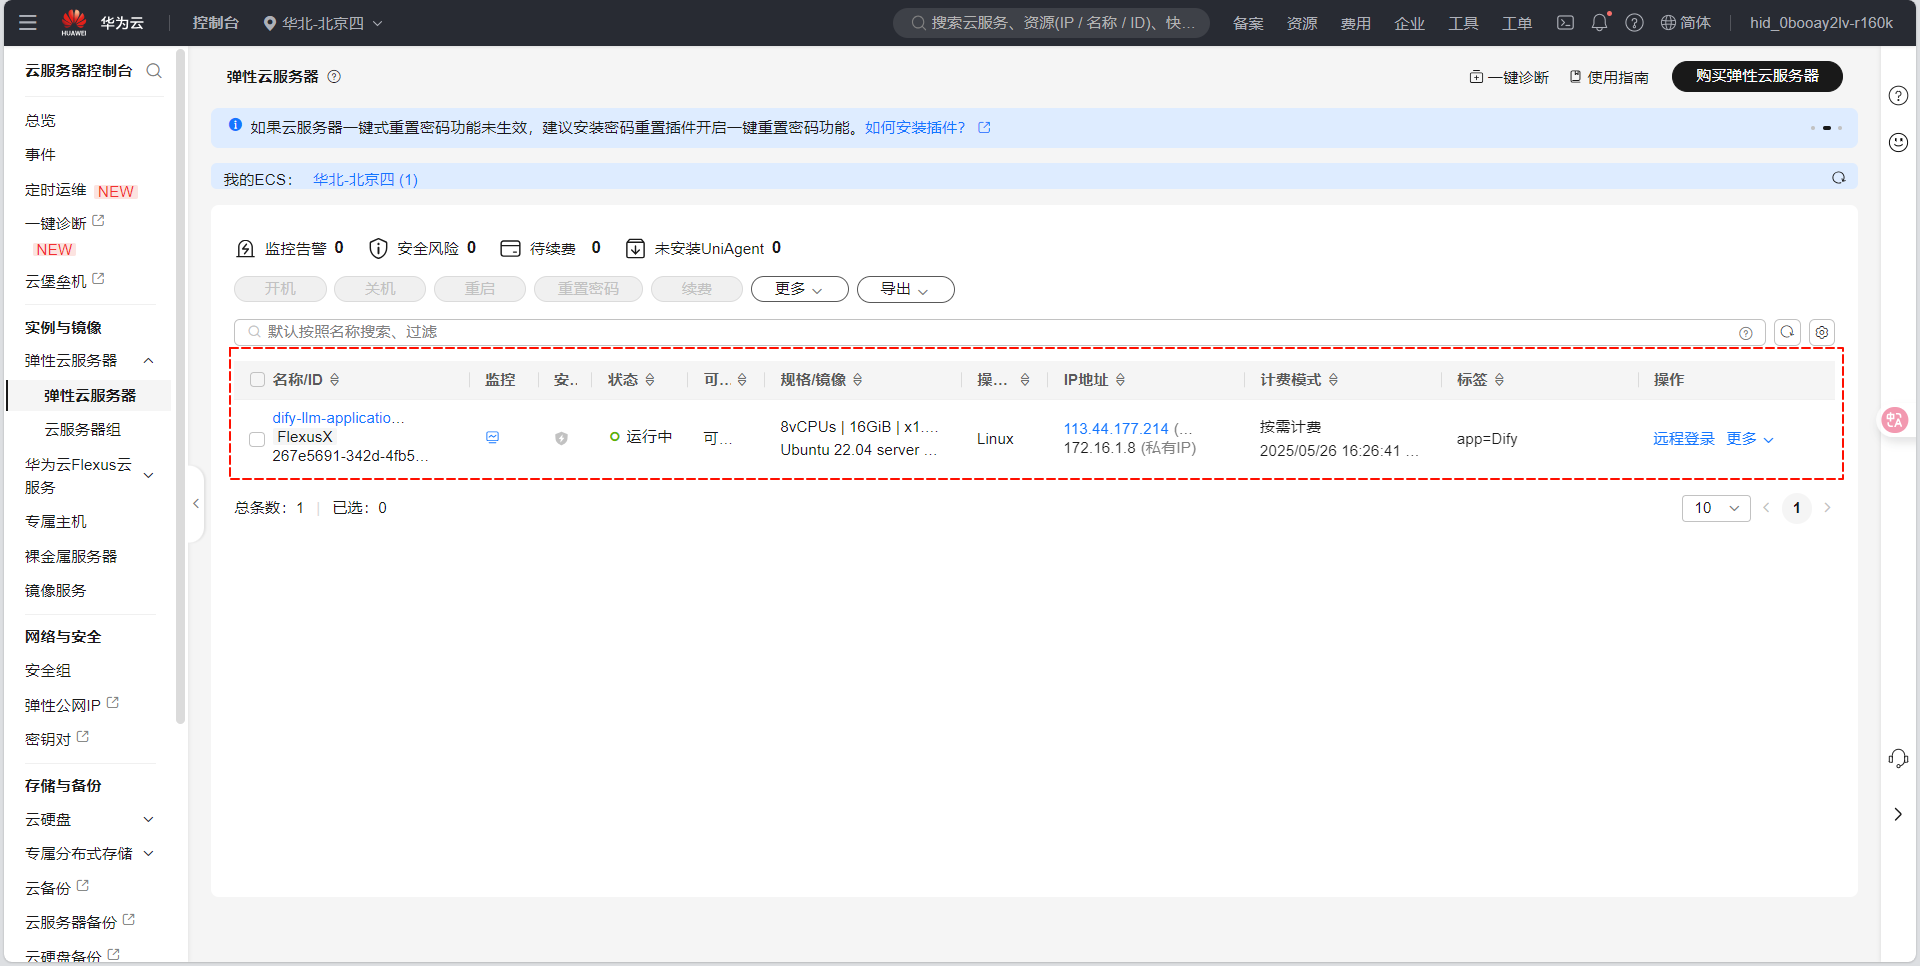The height and width of the screenshot is (966, 1920).
Task: Refresh the server list table
Action: click(1787, 332)
